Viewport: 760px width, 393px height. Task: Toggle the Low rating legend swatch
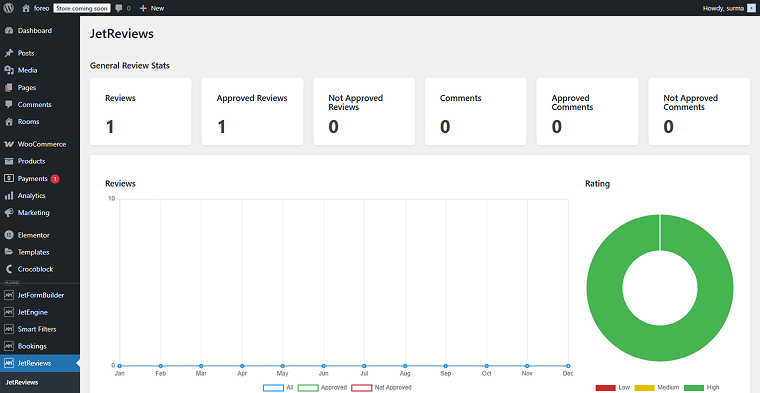pos(605,388)
